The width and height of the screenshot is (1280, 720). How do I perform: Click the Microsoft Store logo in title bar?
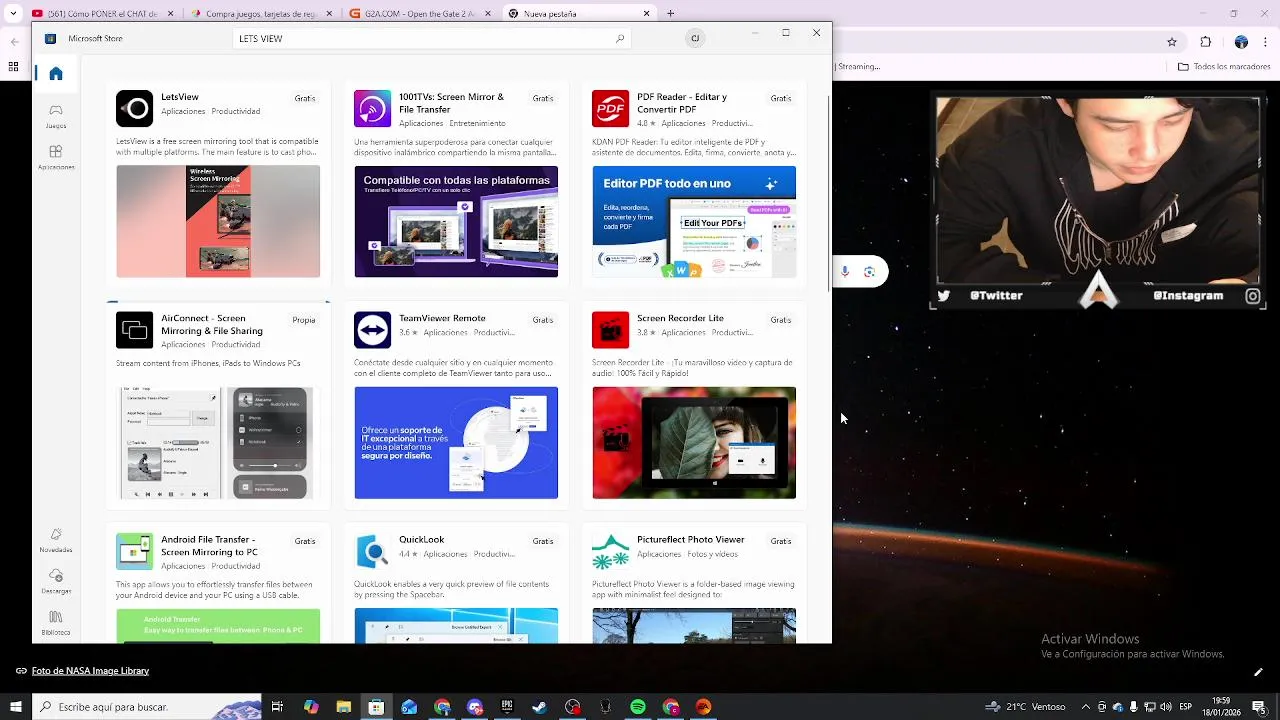point(50,38)
